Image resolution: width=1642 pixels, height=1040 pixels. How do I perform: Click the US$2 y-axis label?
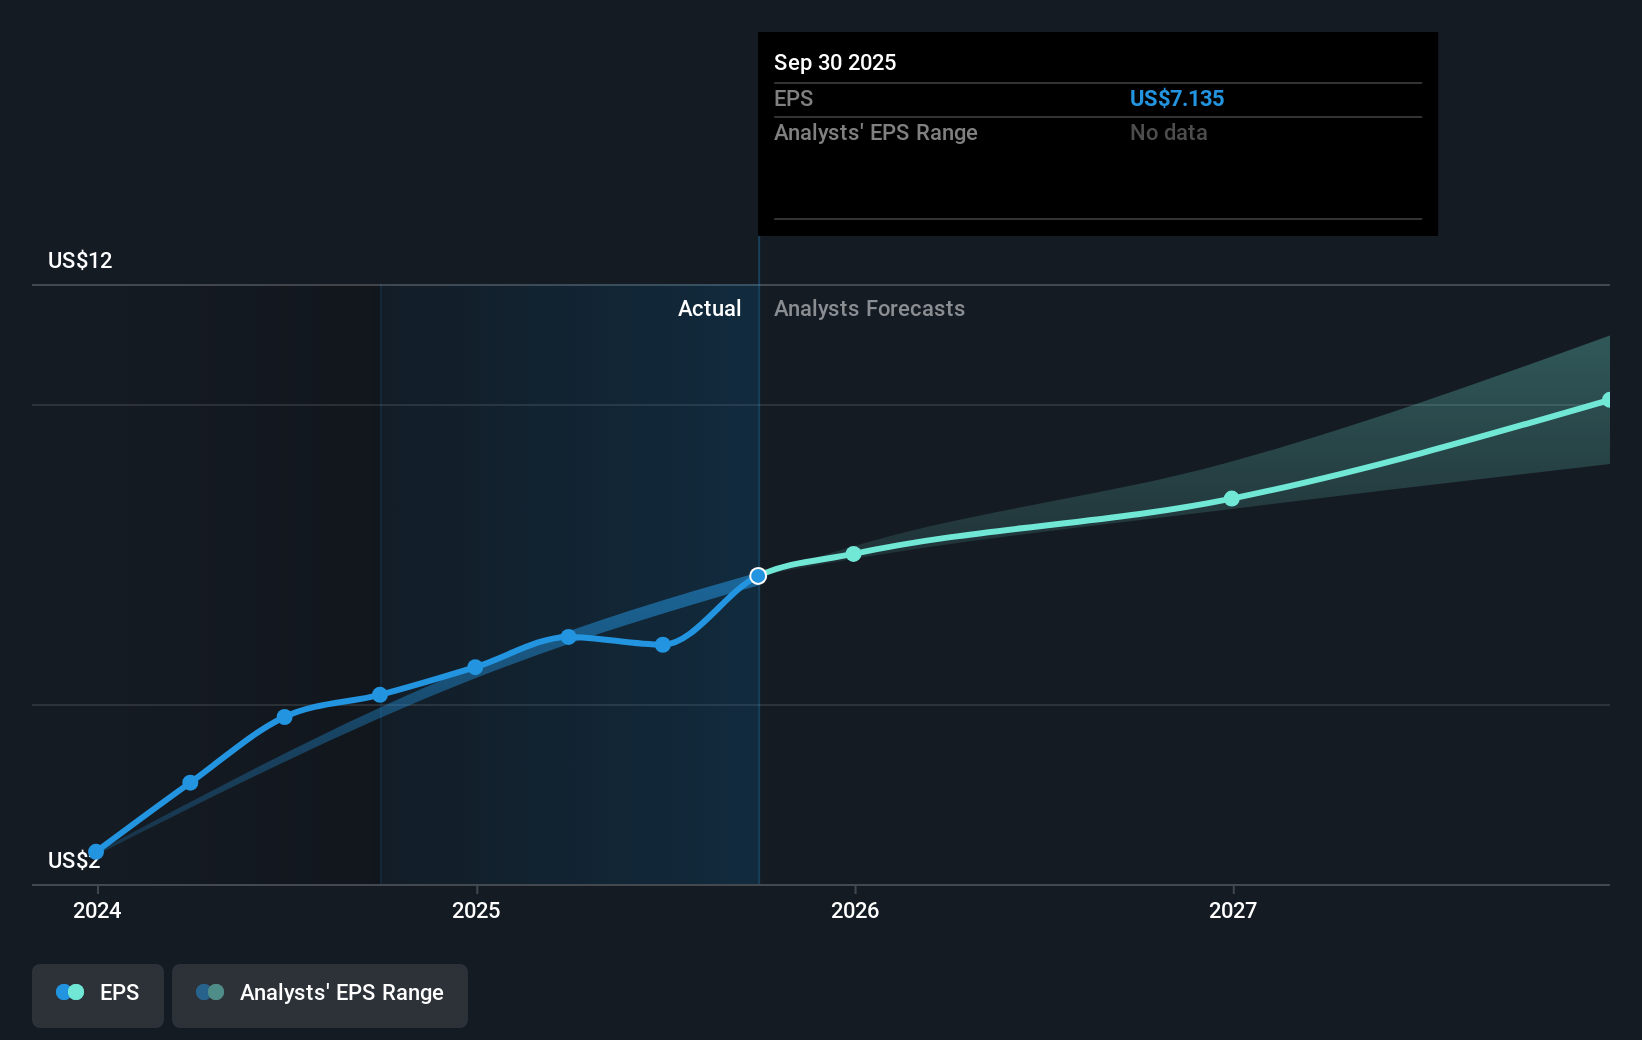click(x=74, y=860)
